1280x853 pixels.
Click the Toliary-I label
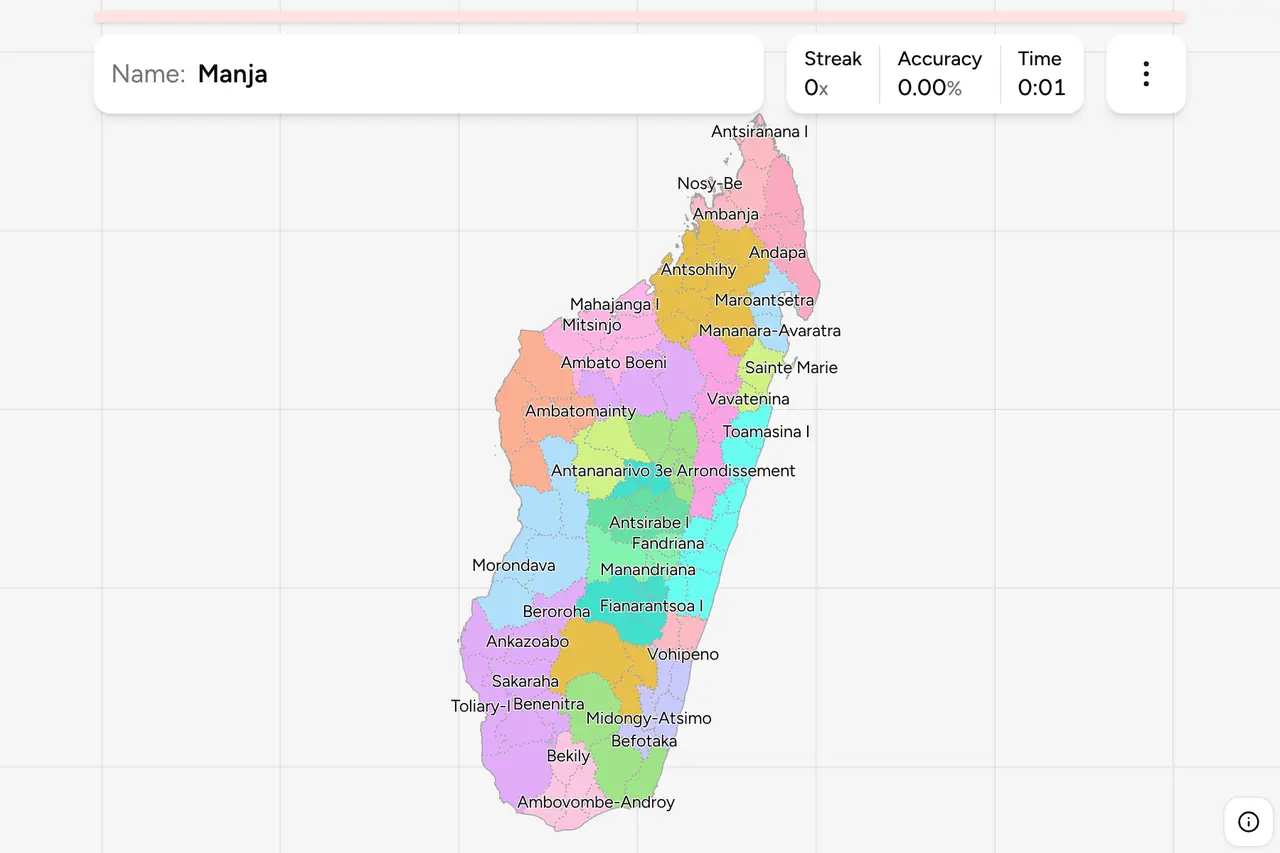[480, 706]
